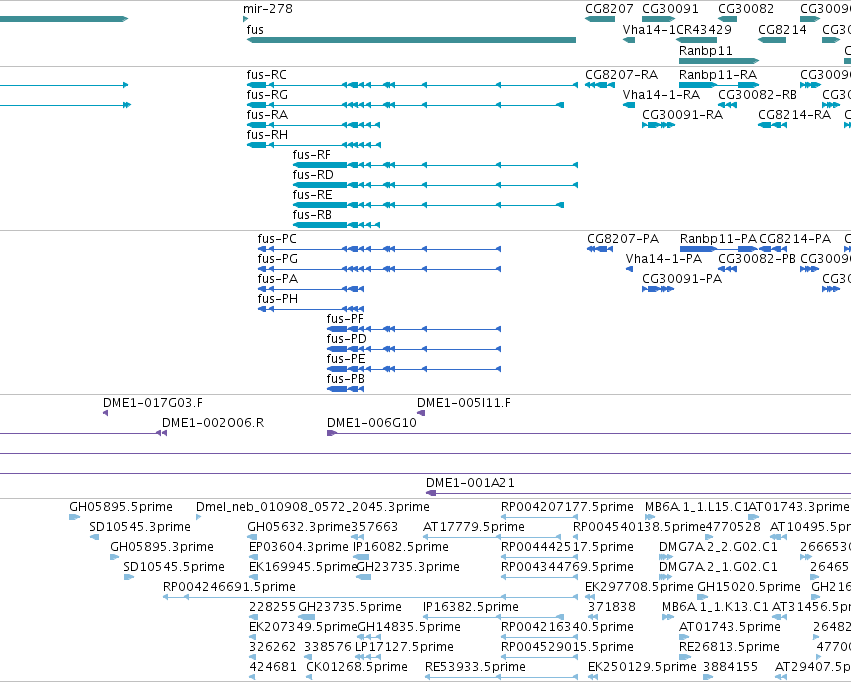Select protein fus-PE
The height and width of the screenshot is (682, 851).
(x=414, y=369)
